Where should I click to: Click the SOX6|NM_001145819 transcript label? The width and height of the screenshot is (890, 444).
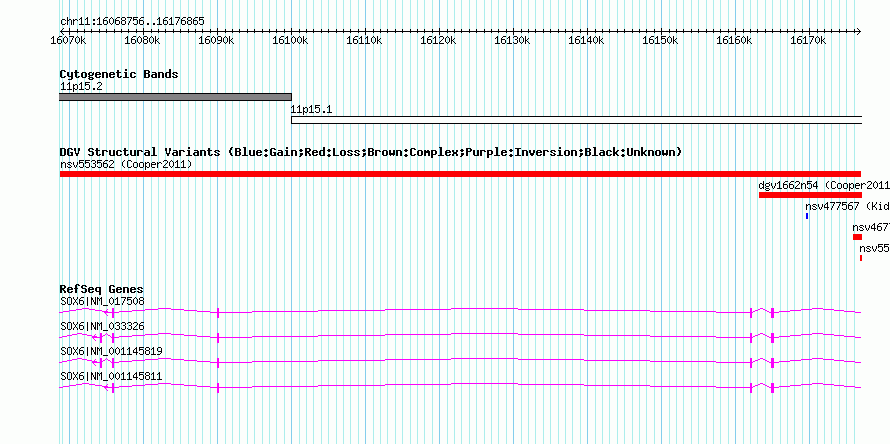[x=111, y=351]
